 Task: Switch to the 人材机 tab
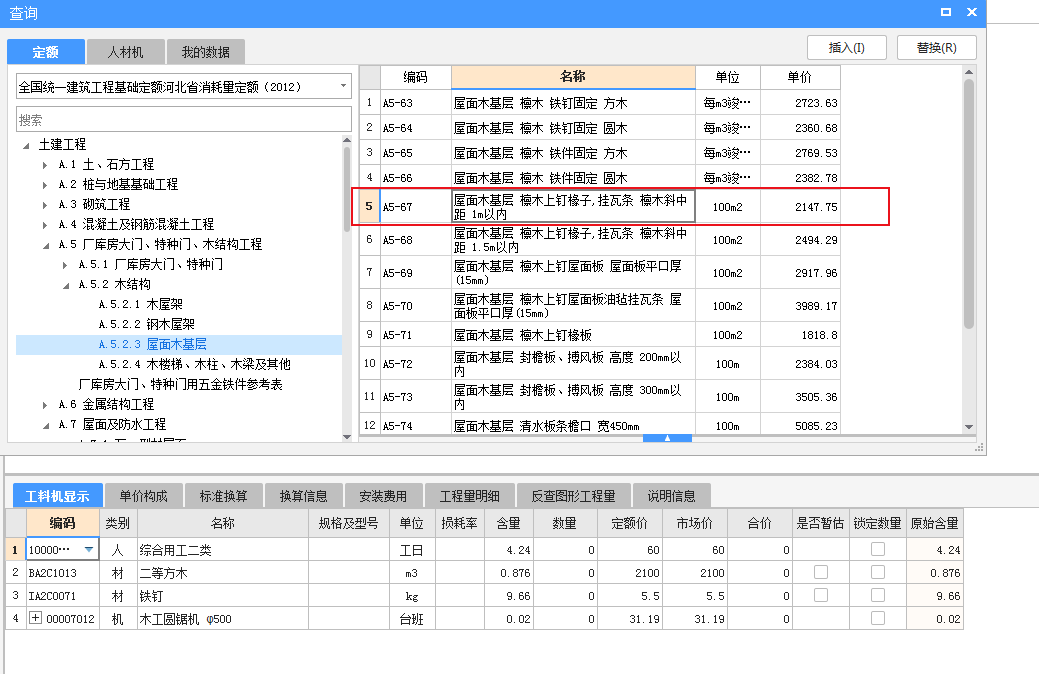pos(125,52)
